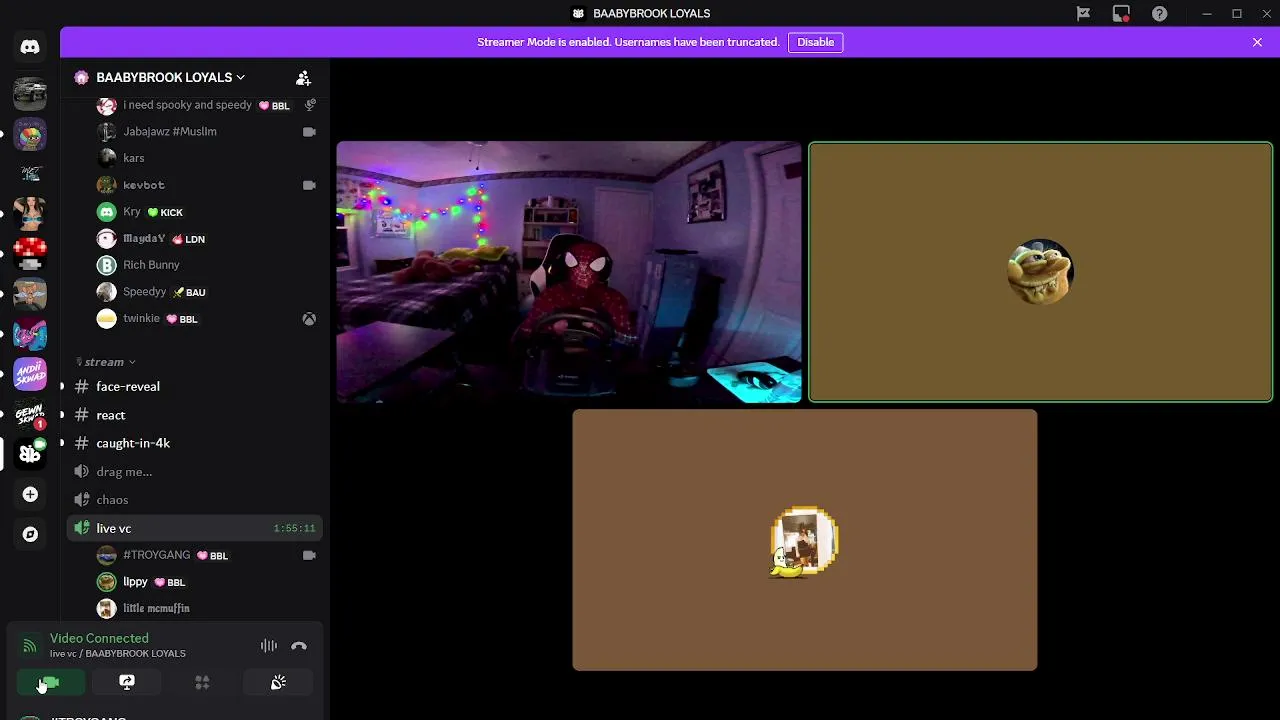
Task: Open Discord home direct messages icon
Action: (x=30, y=47)
